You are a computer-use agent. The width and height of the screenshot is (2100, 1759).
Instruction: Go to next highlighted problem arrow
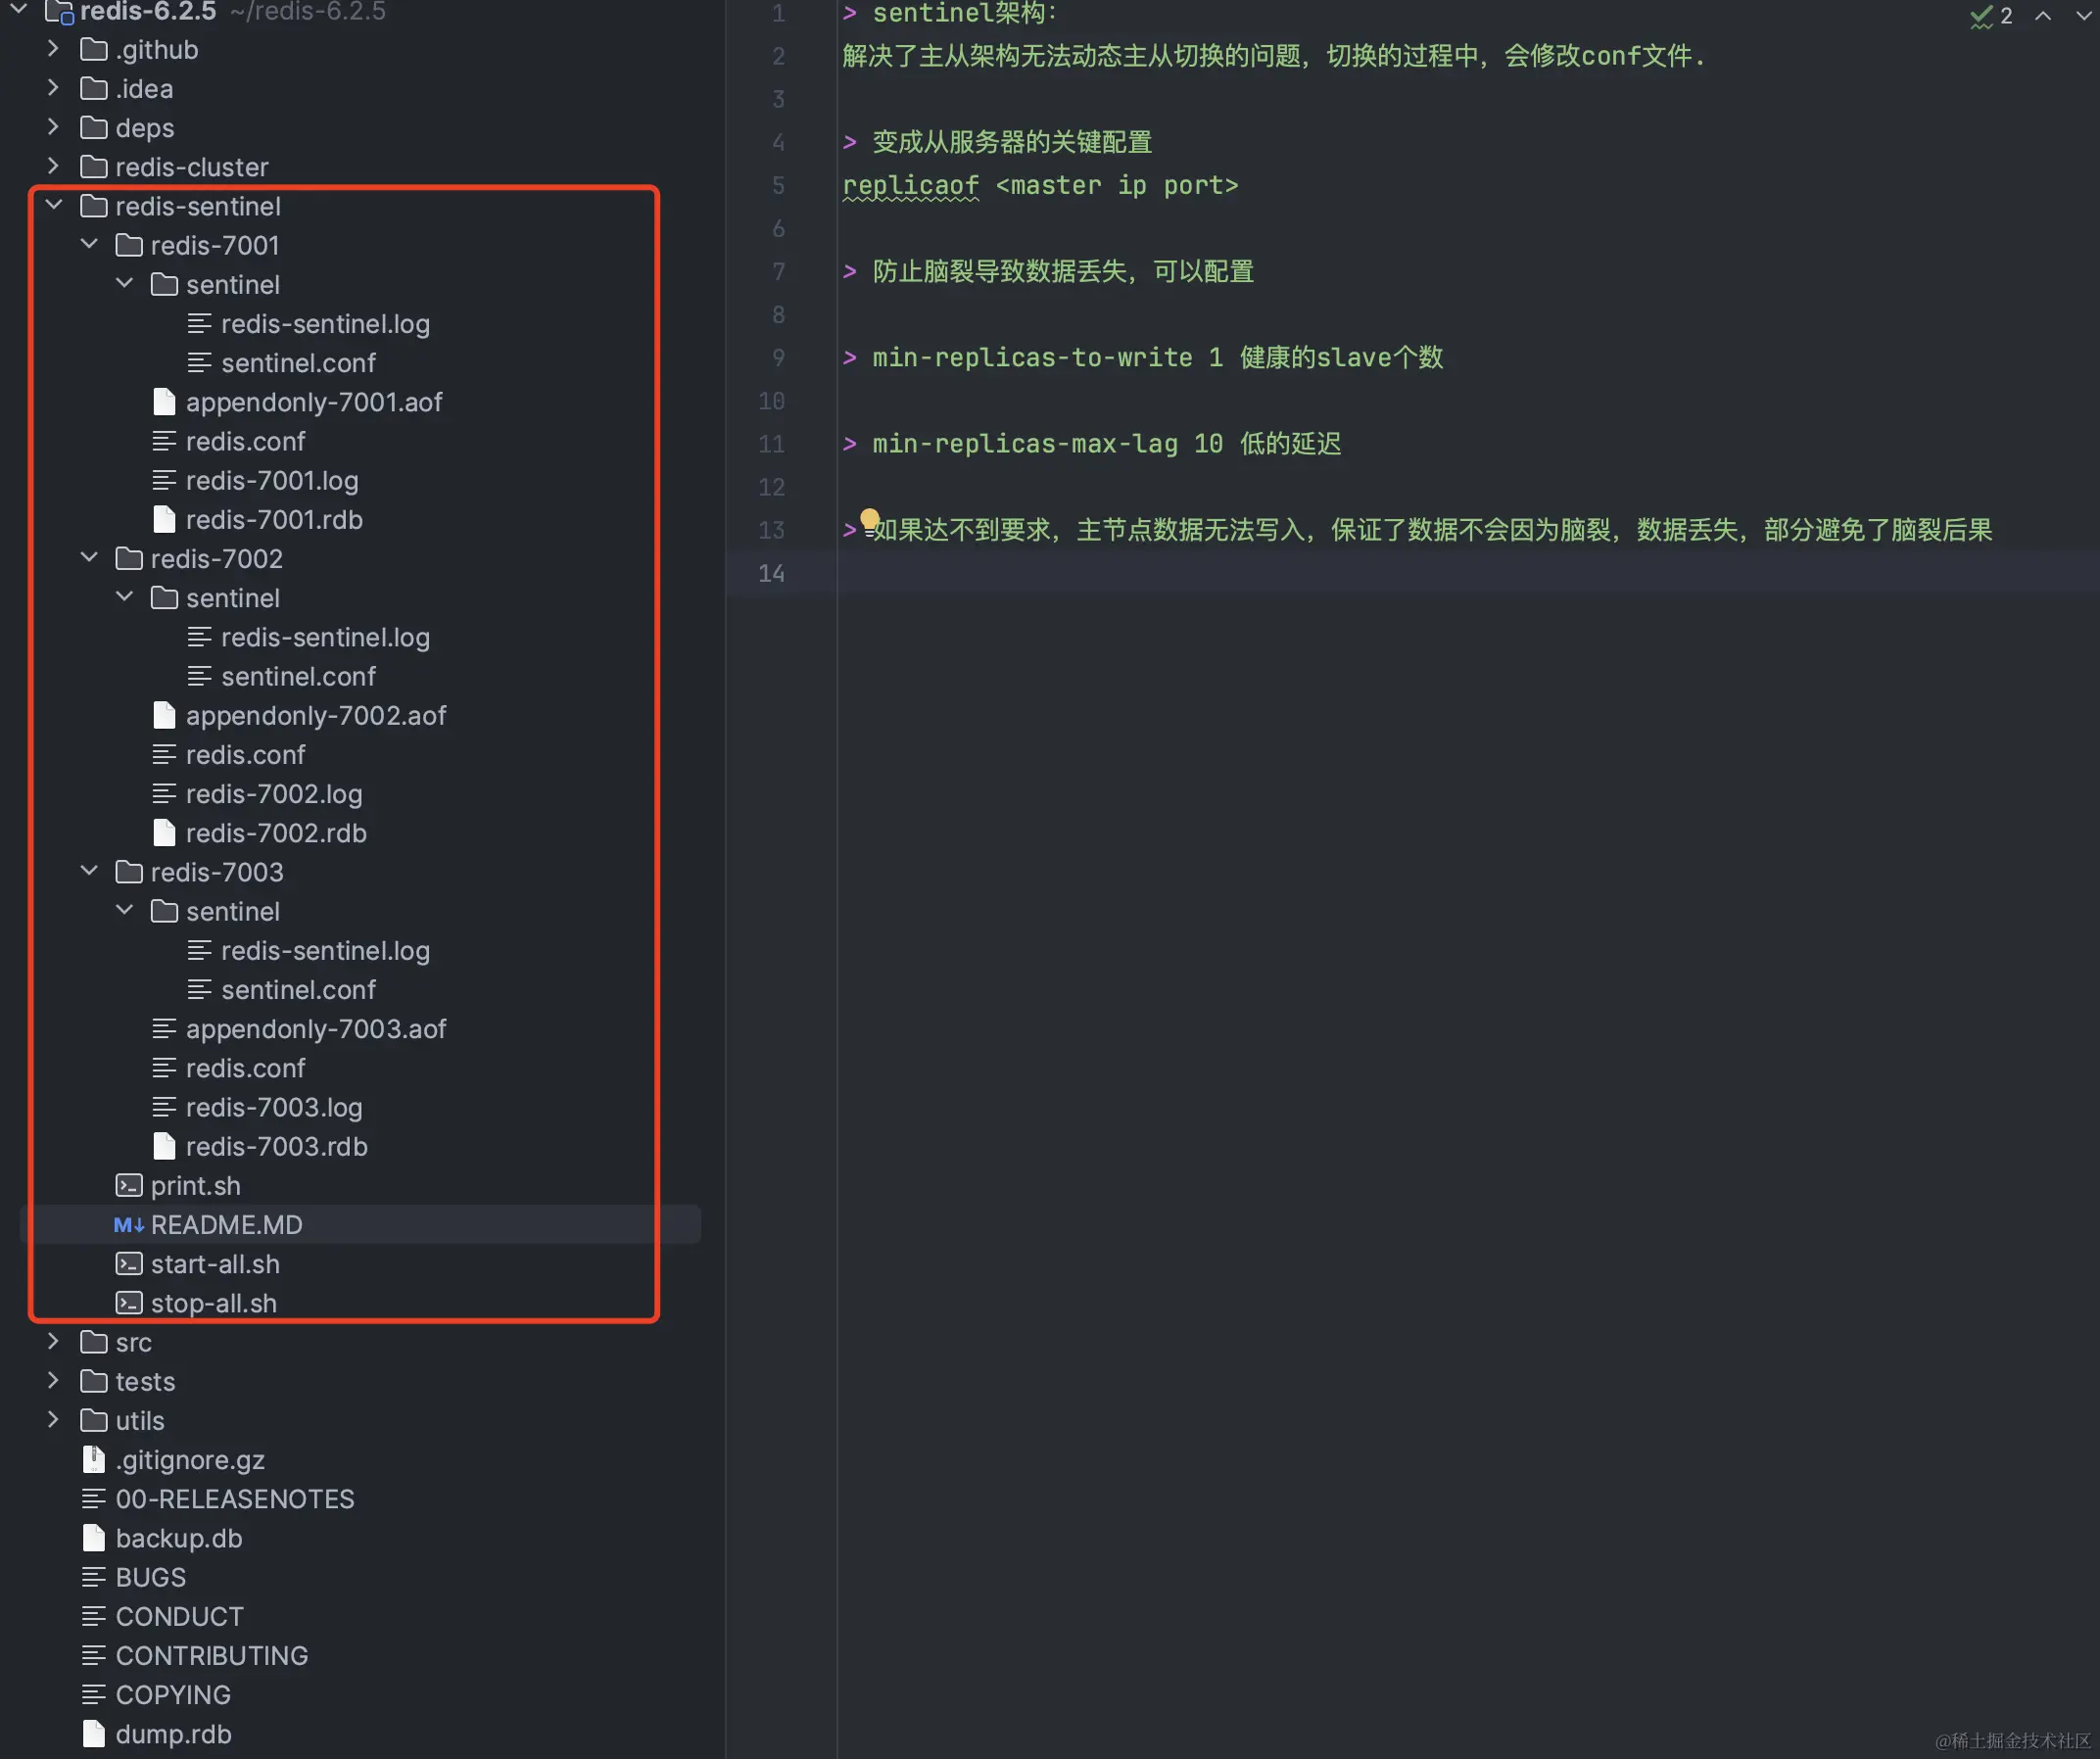(2083, 16)
